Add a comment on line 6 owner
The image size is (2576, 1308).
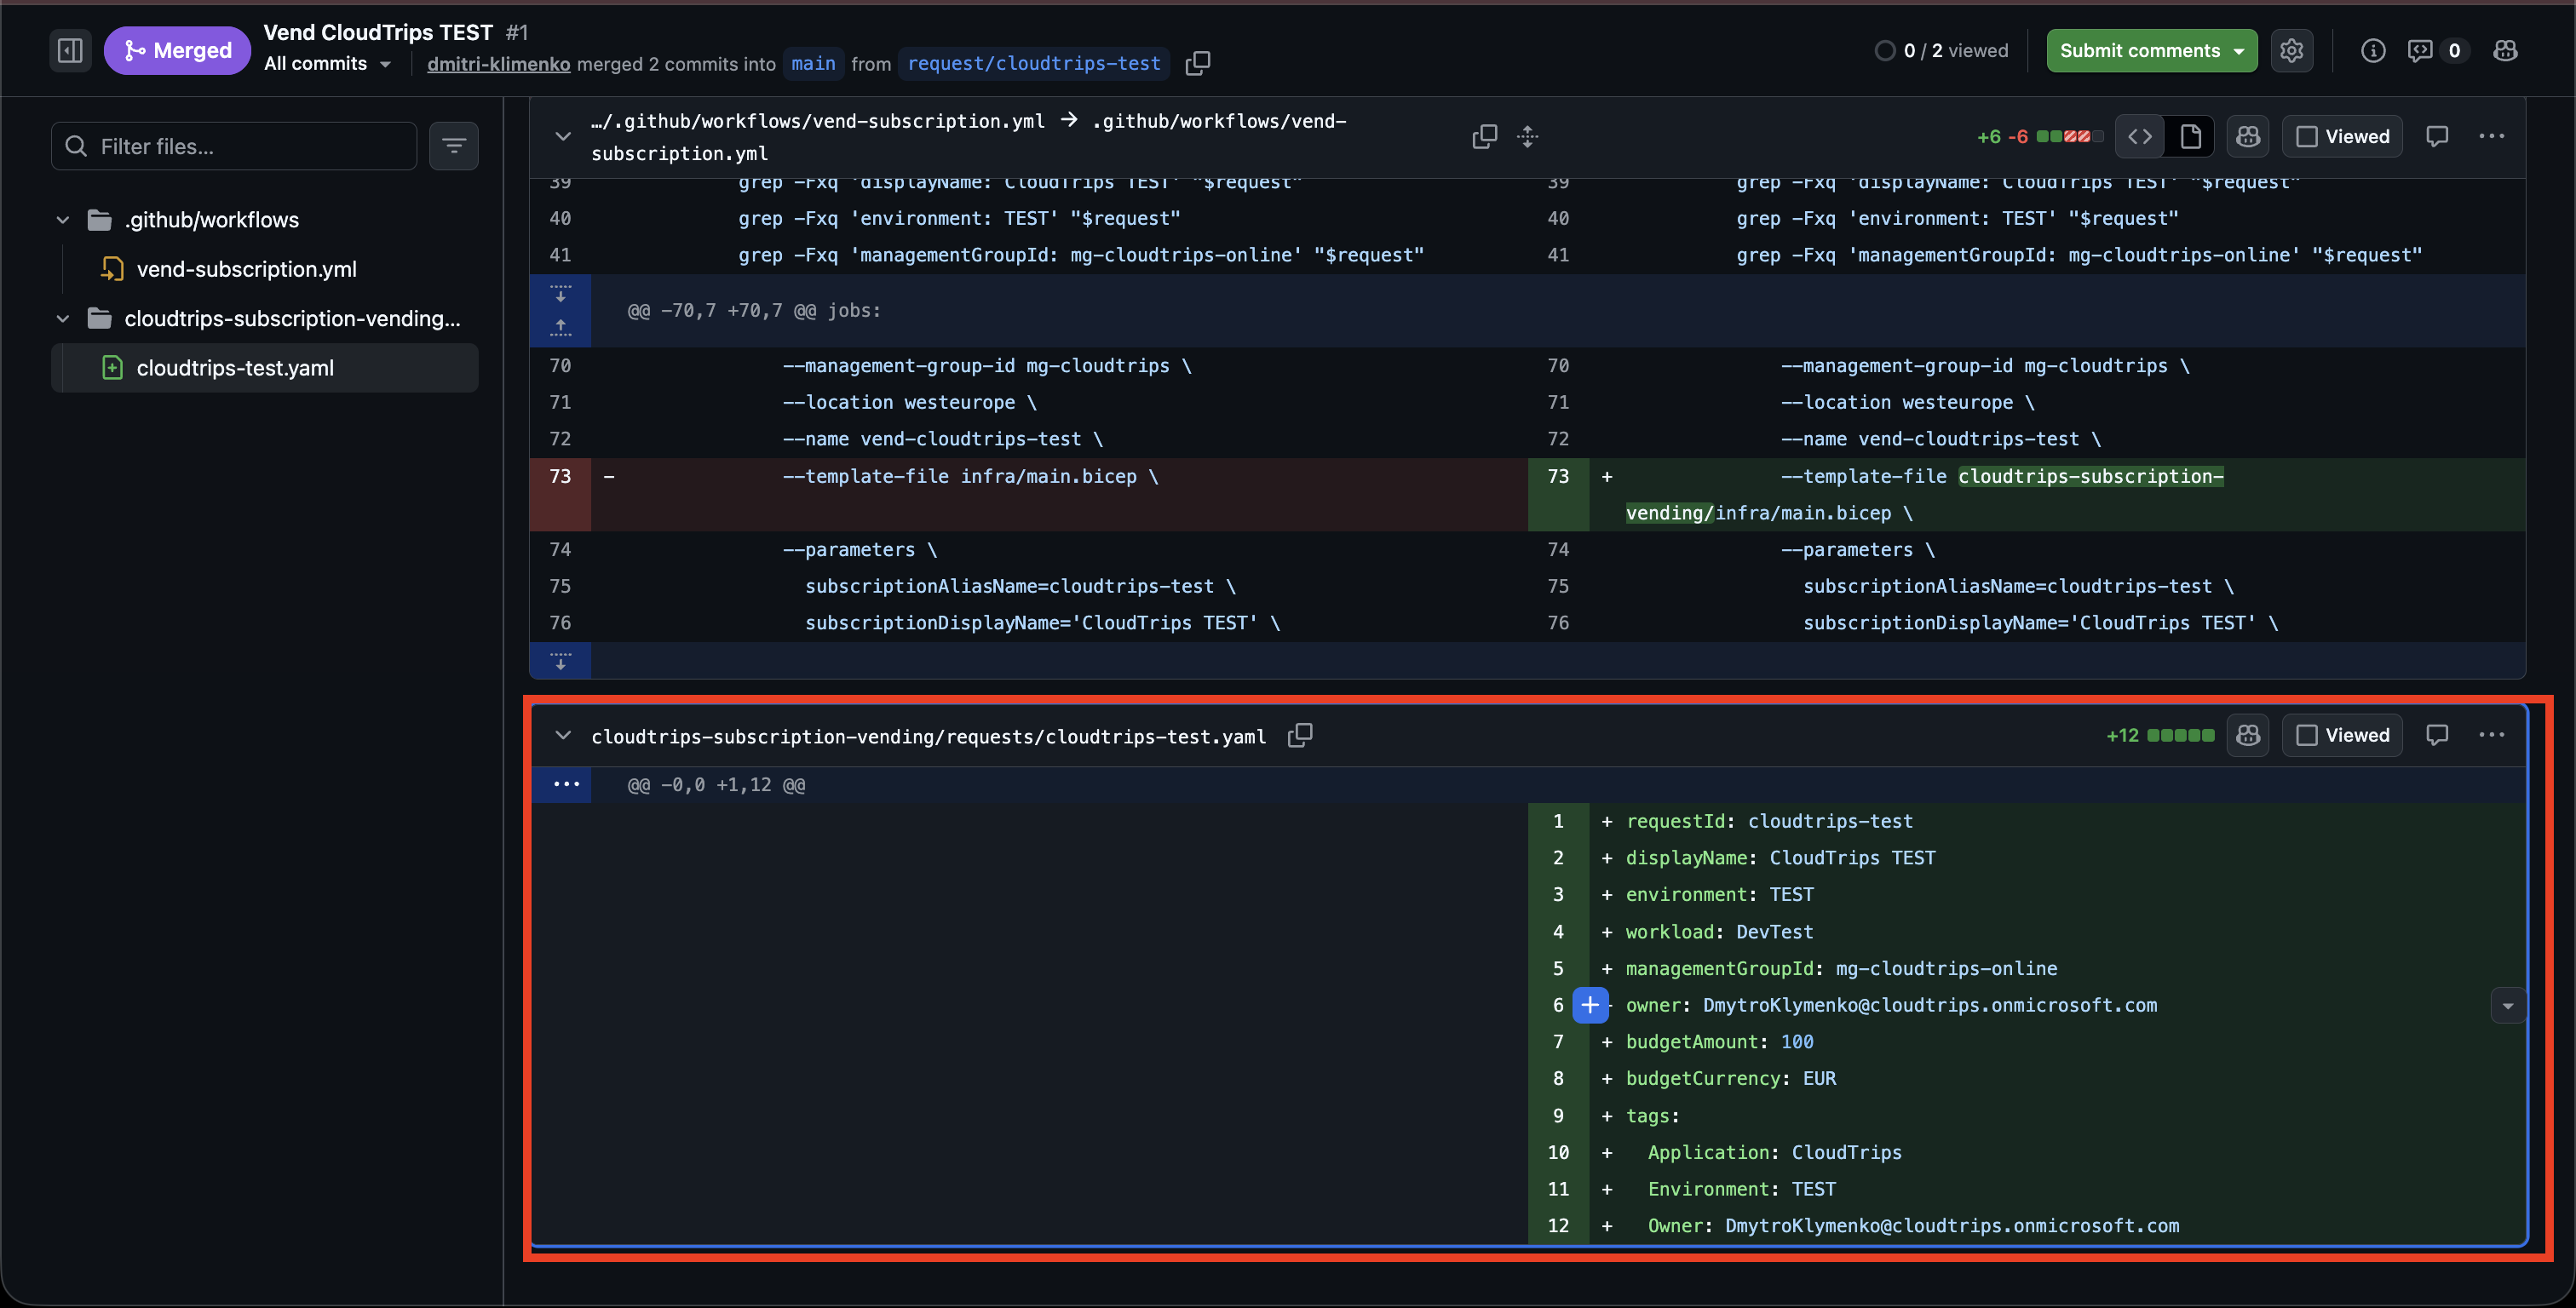click(1590, 1005)
